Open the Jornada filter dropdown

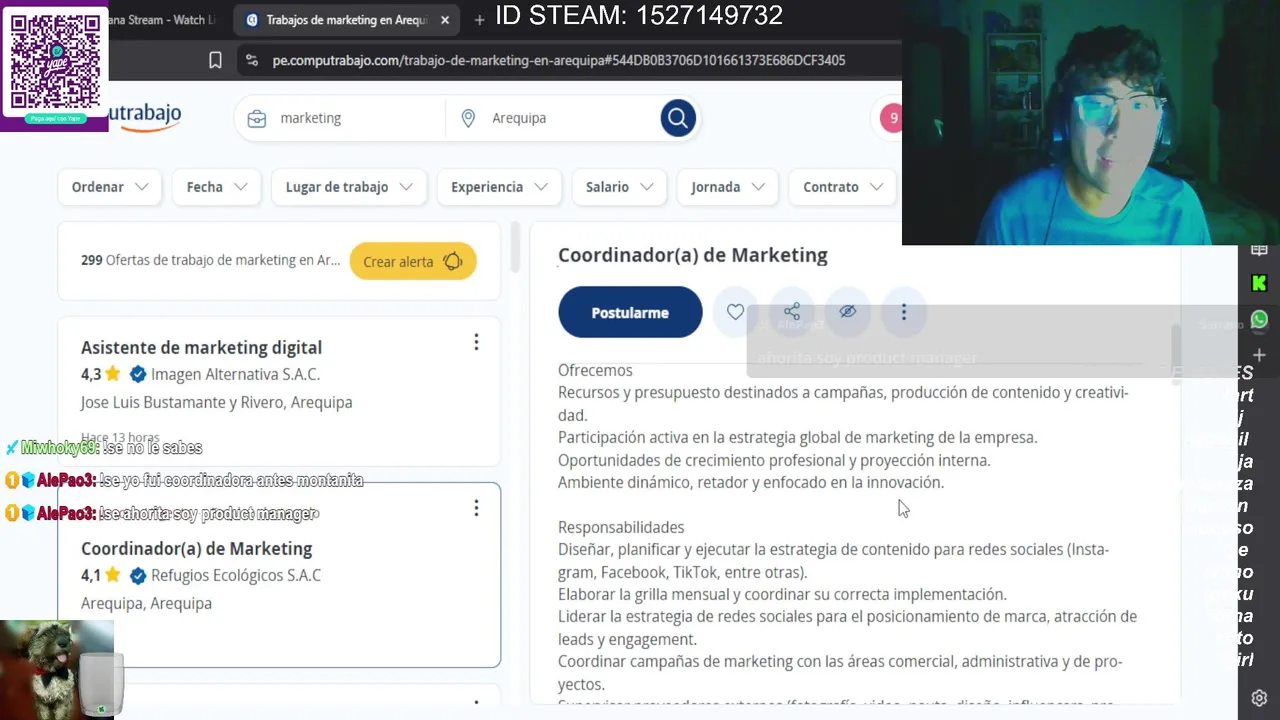point(727,187)
